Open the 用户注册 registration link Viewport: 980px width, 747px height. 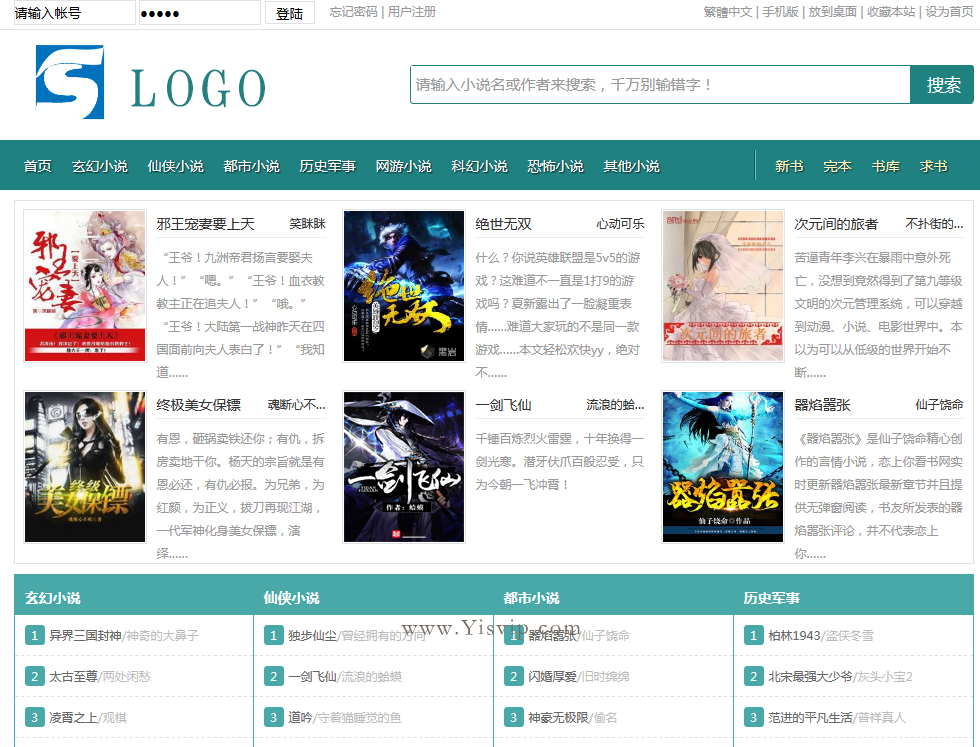pyautogui.click(x=410, y=13)
